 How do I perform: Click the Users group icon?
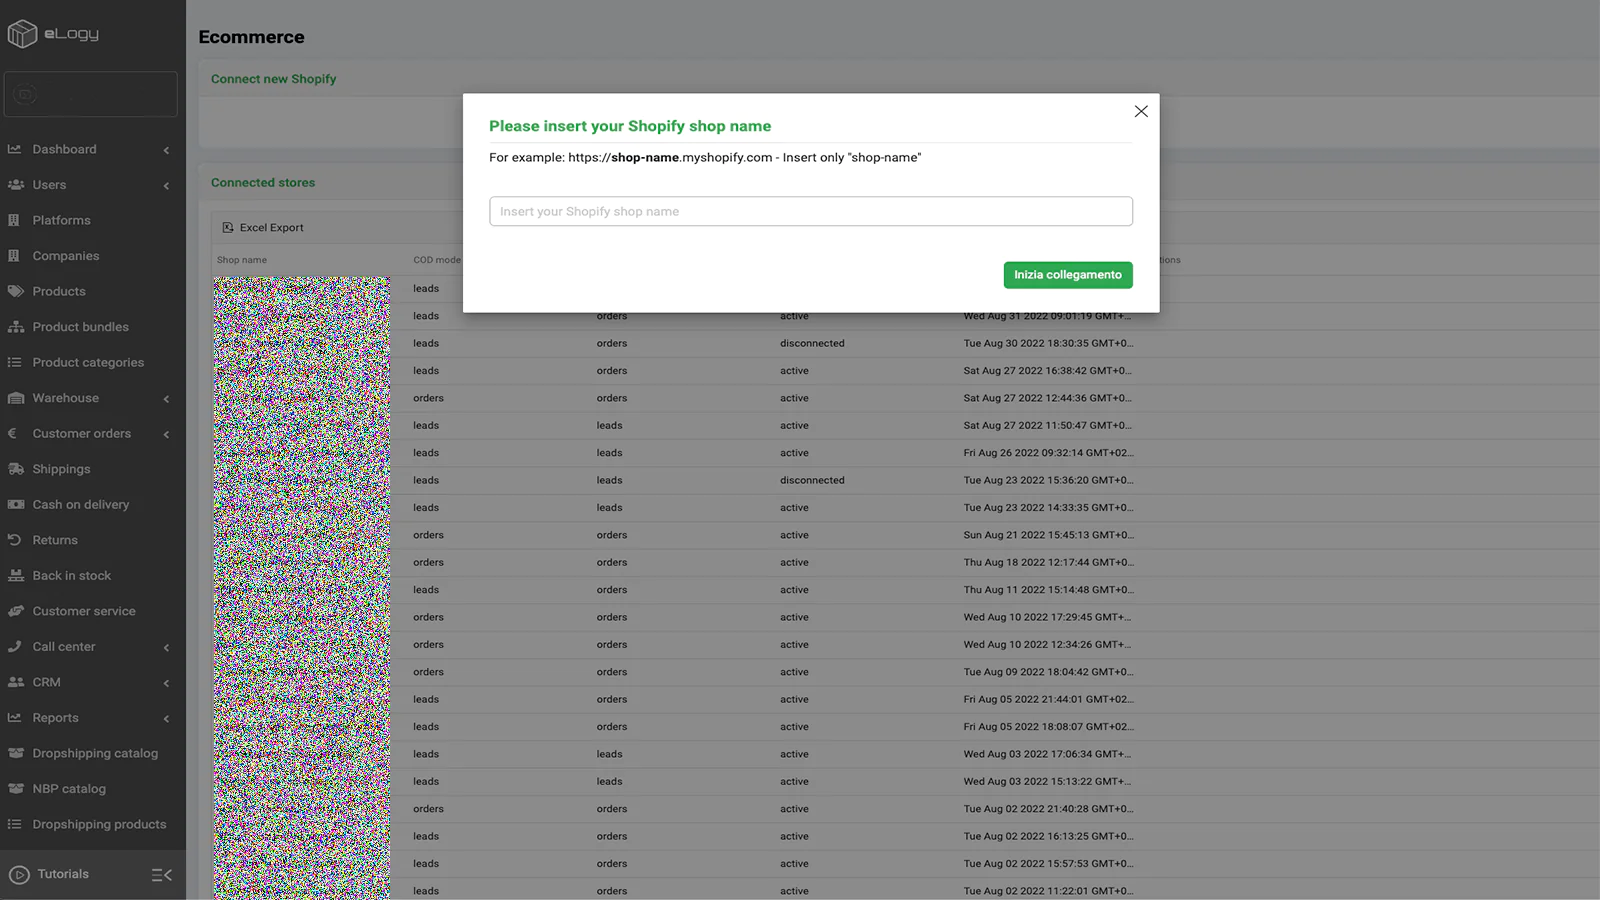15,185
